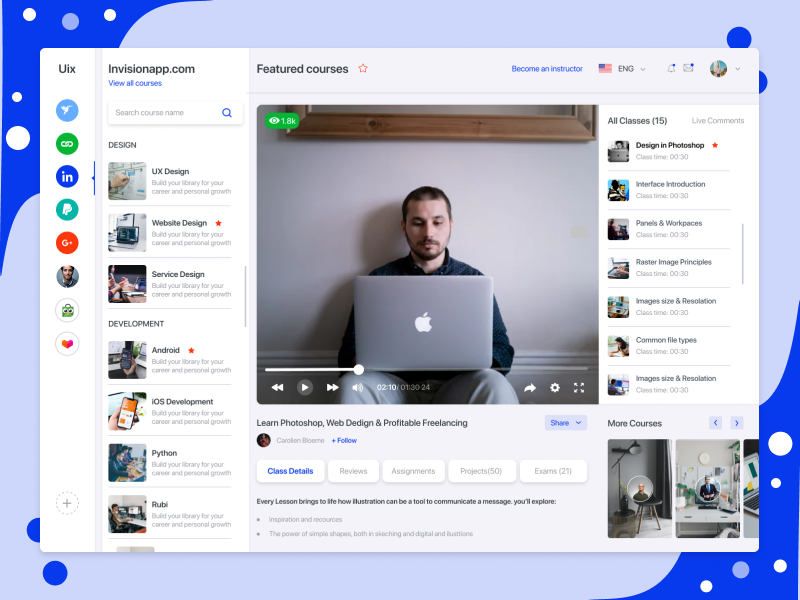800x600 pixels.
Task: Click the LinkedIn icon in sidebar
Action: tap(67, 177)
